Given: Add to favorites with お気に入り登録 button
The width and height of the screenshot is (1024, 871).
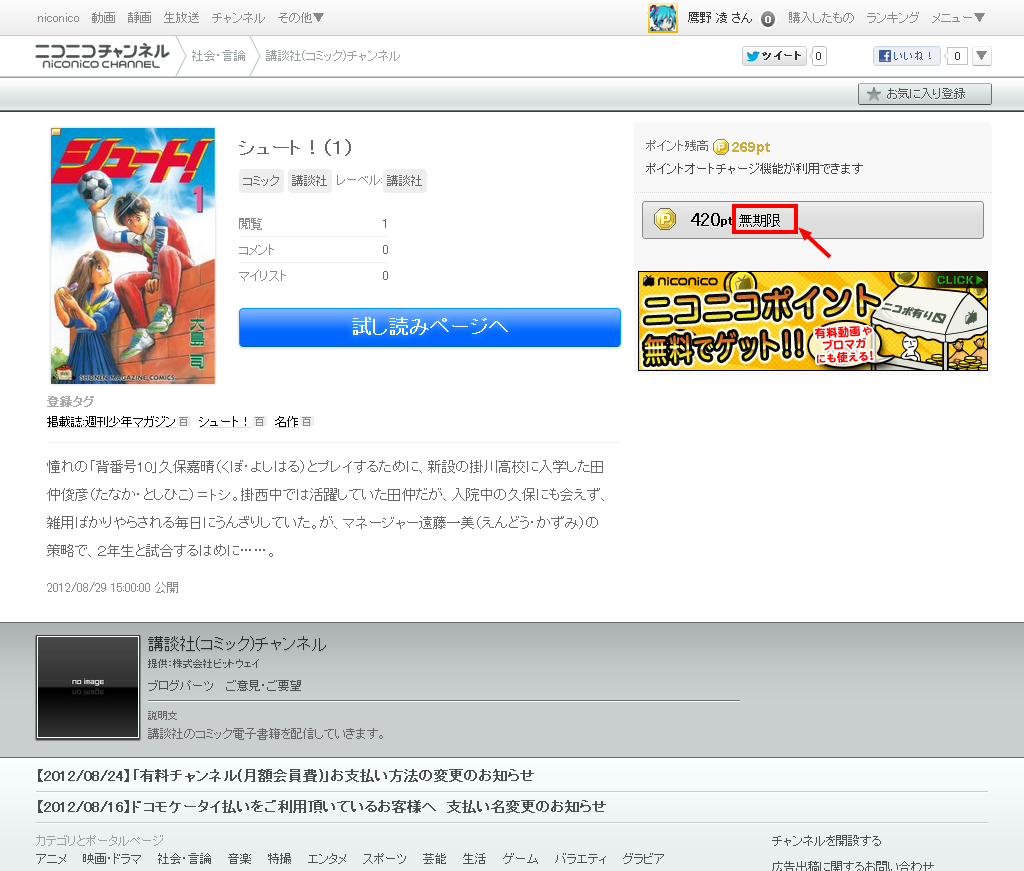Looking at the screenshot, I should coord(925,94).
